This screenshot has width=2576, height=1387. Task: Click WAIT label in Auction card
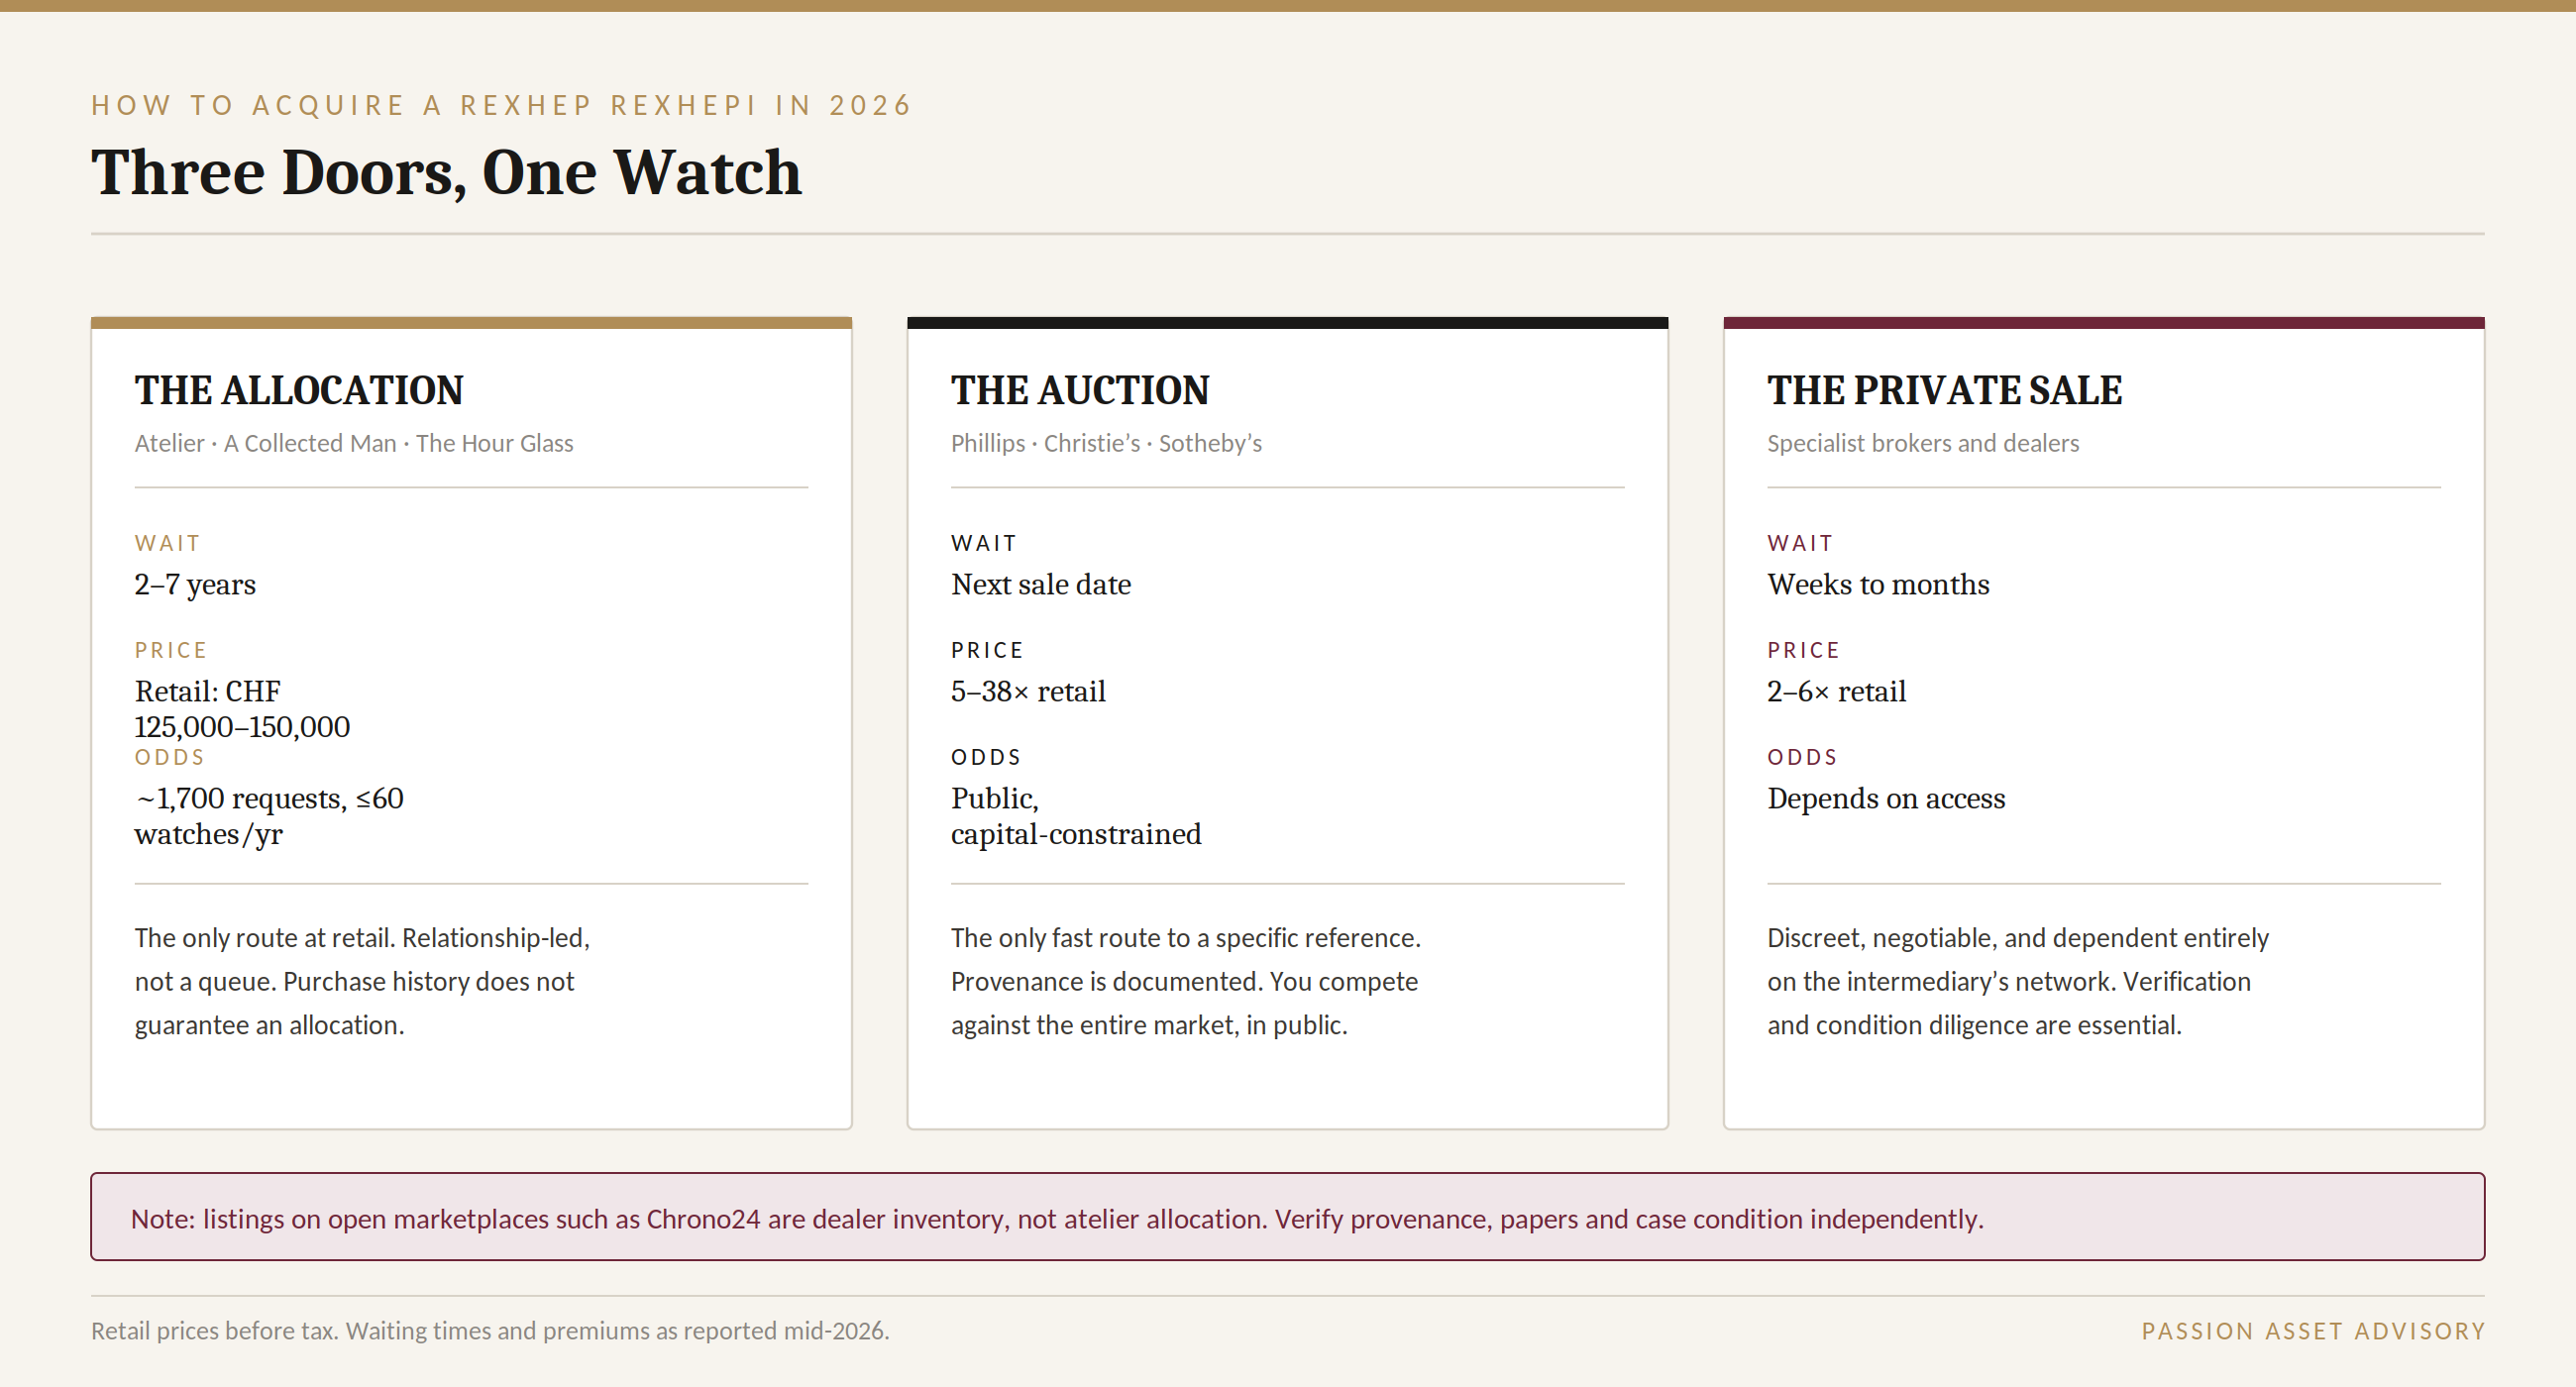pyautogui.click(x=984, y=543)
